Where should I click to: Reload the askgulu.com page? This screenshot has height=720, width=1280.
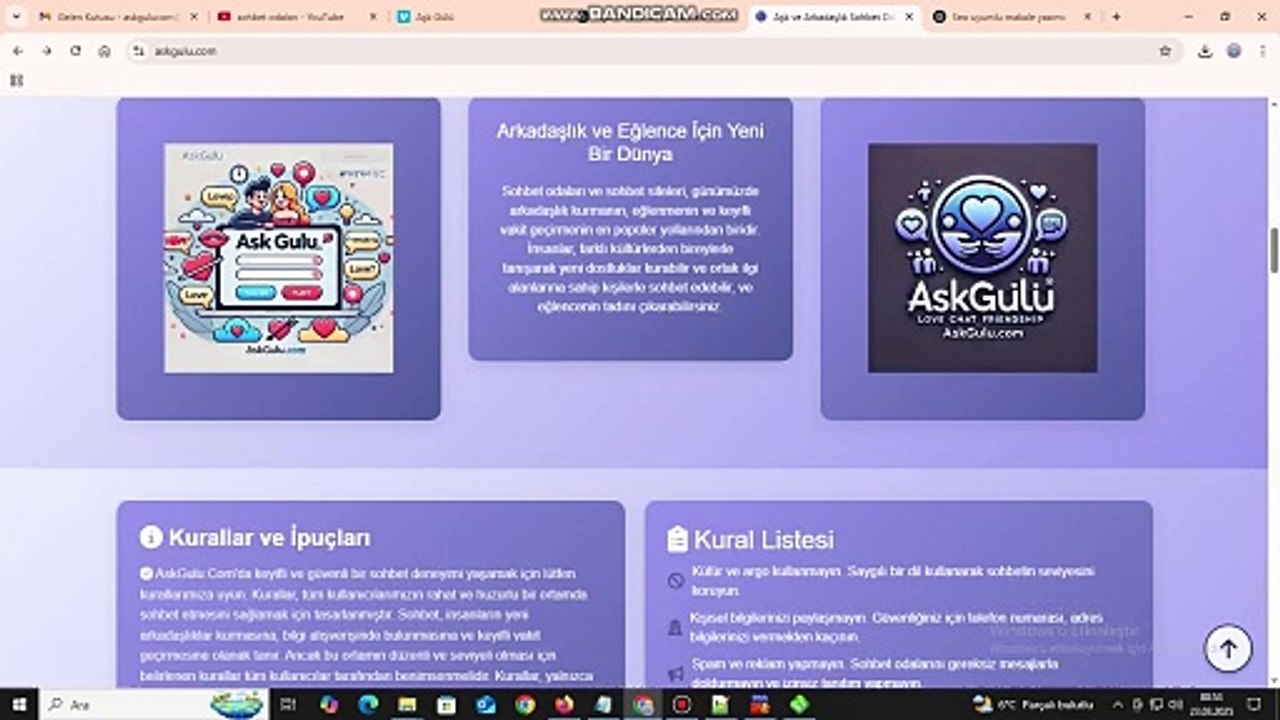(x=75, y=51)
